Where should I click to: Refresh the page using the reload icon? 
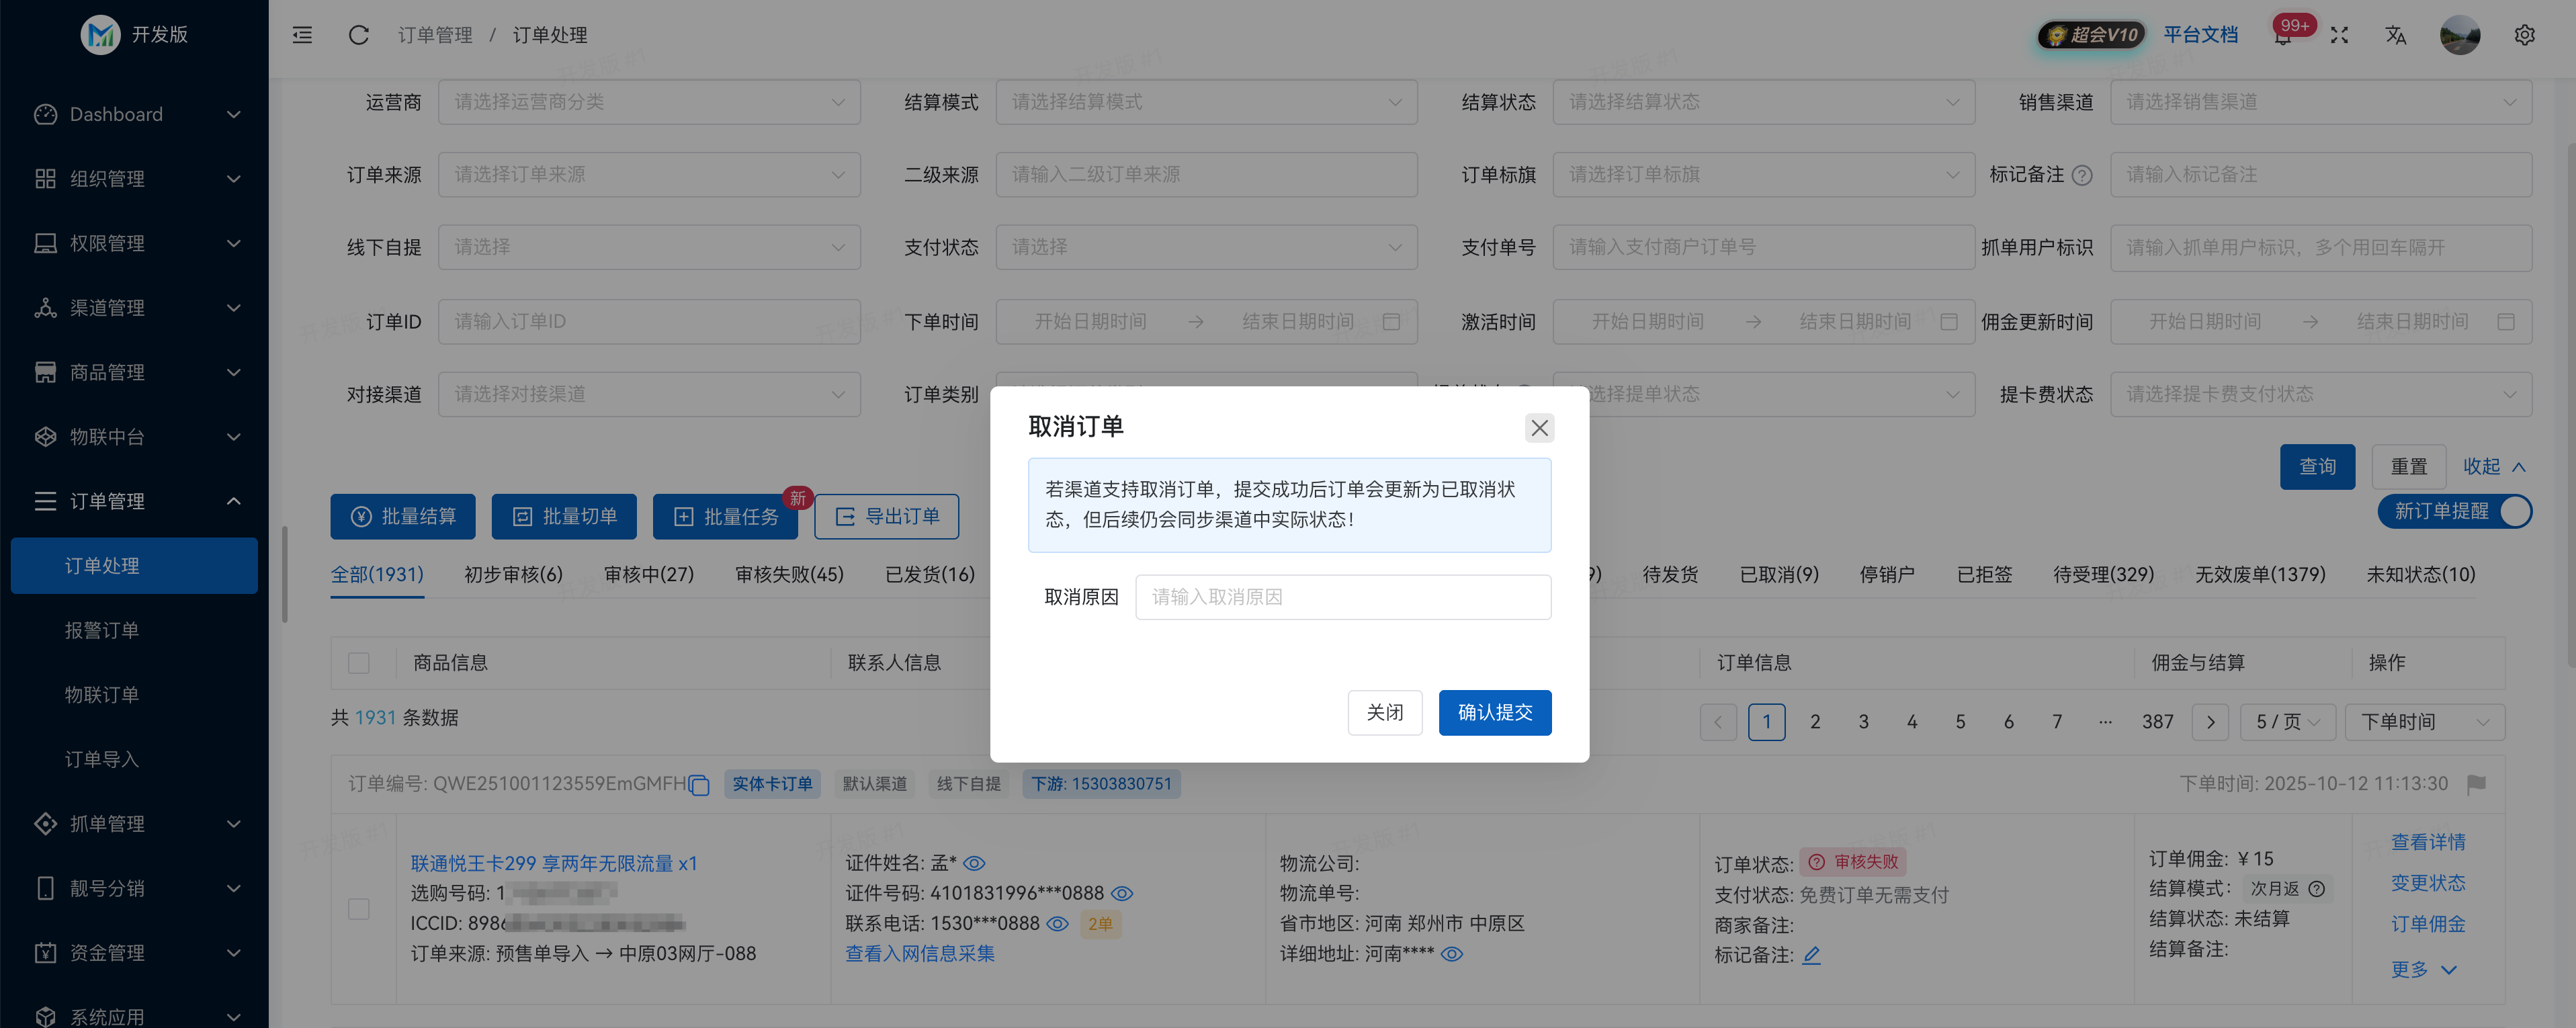[358, 35]
